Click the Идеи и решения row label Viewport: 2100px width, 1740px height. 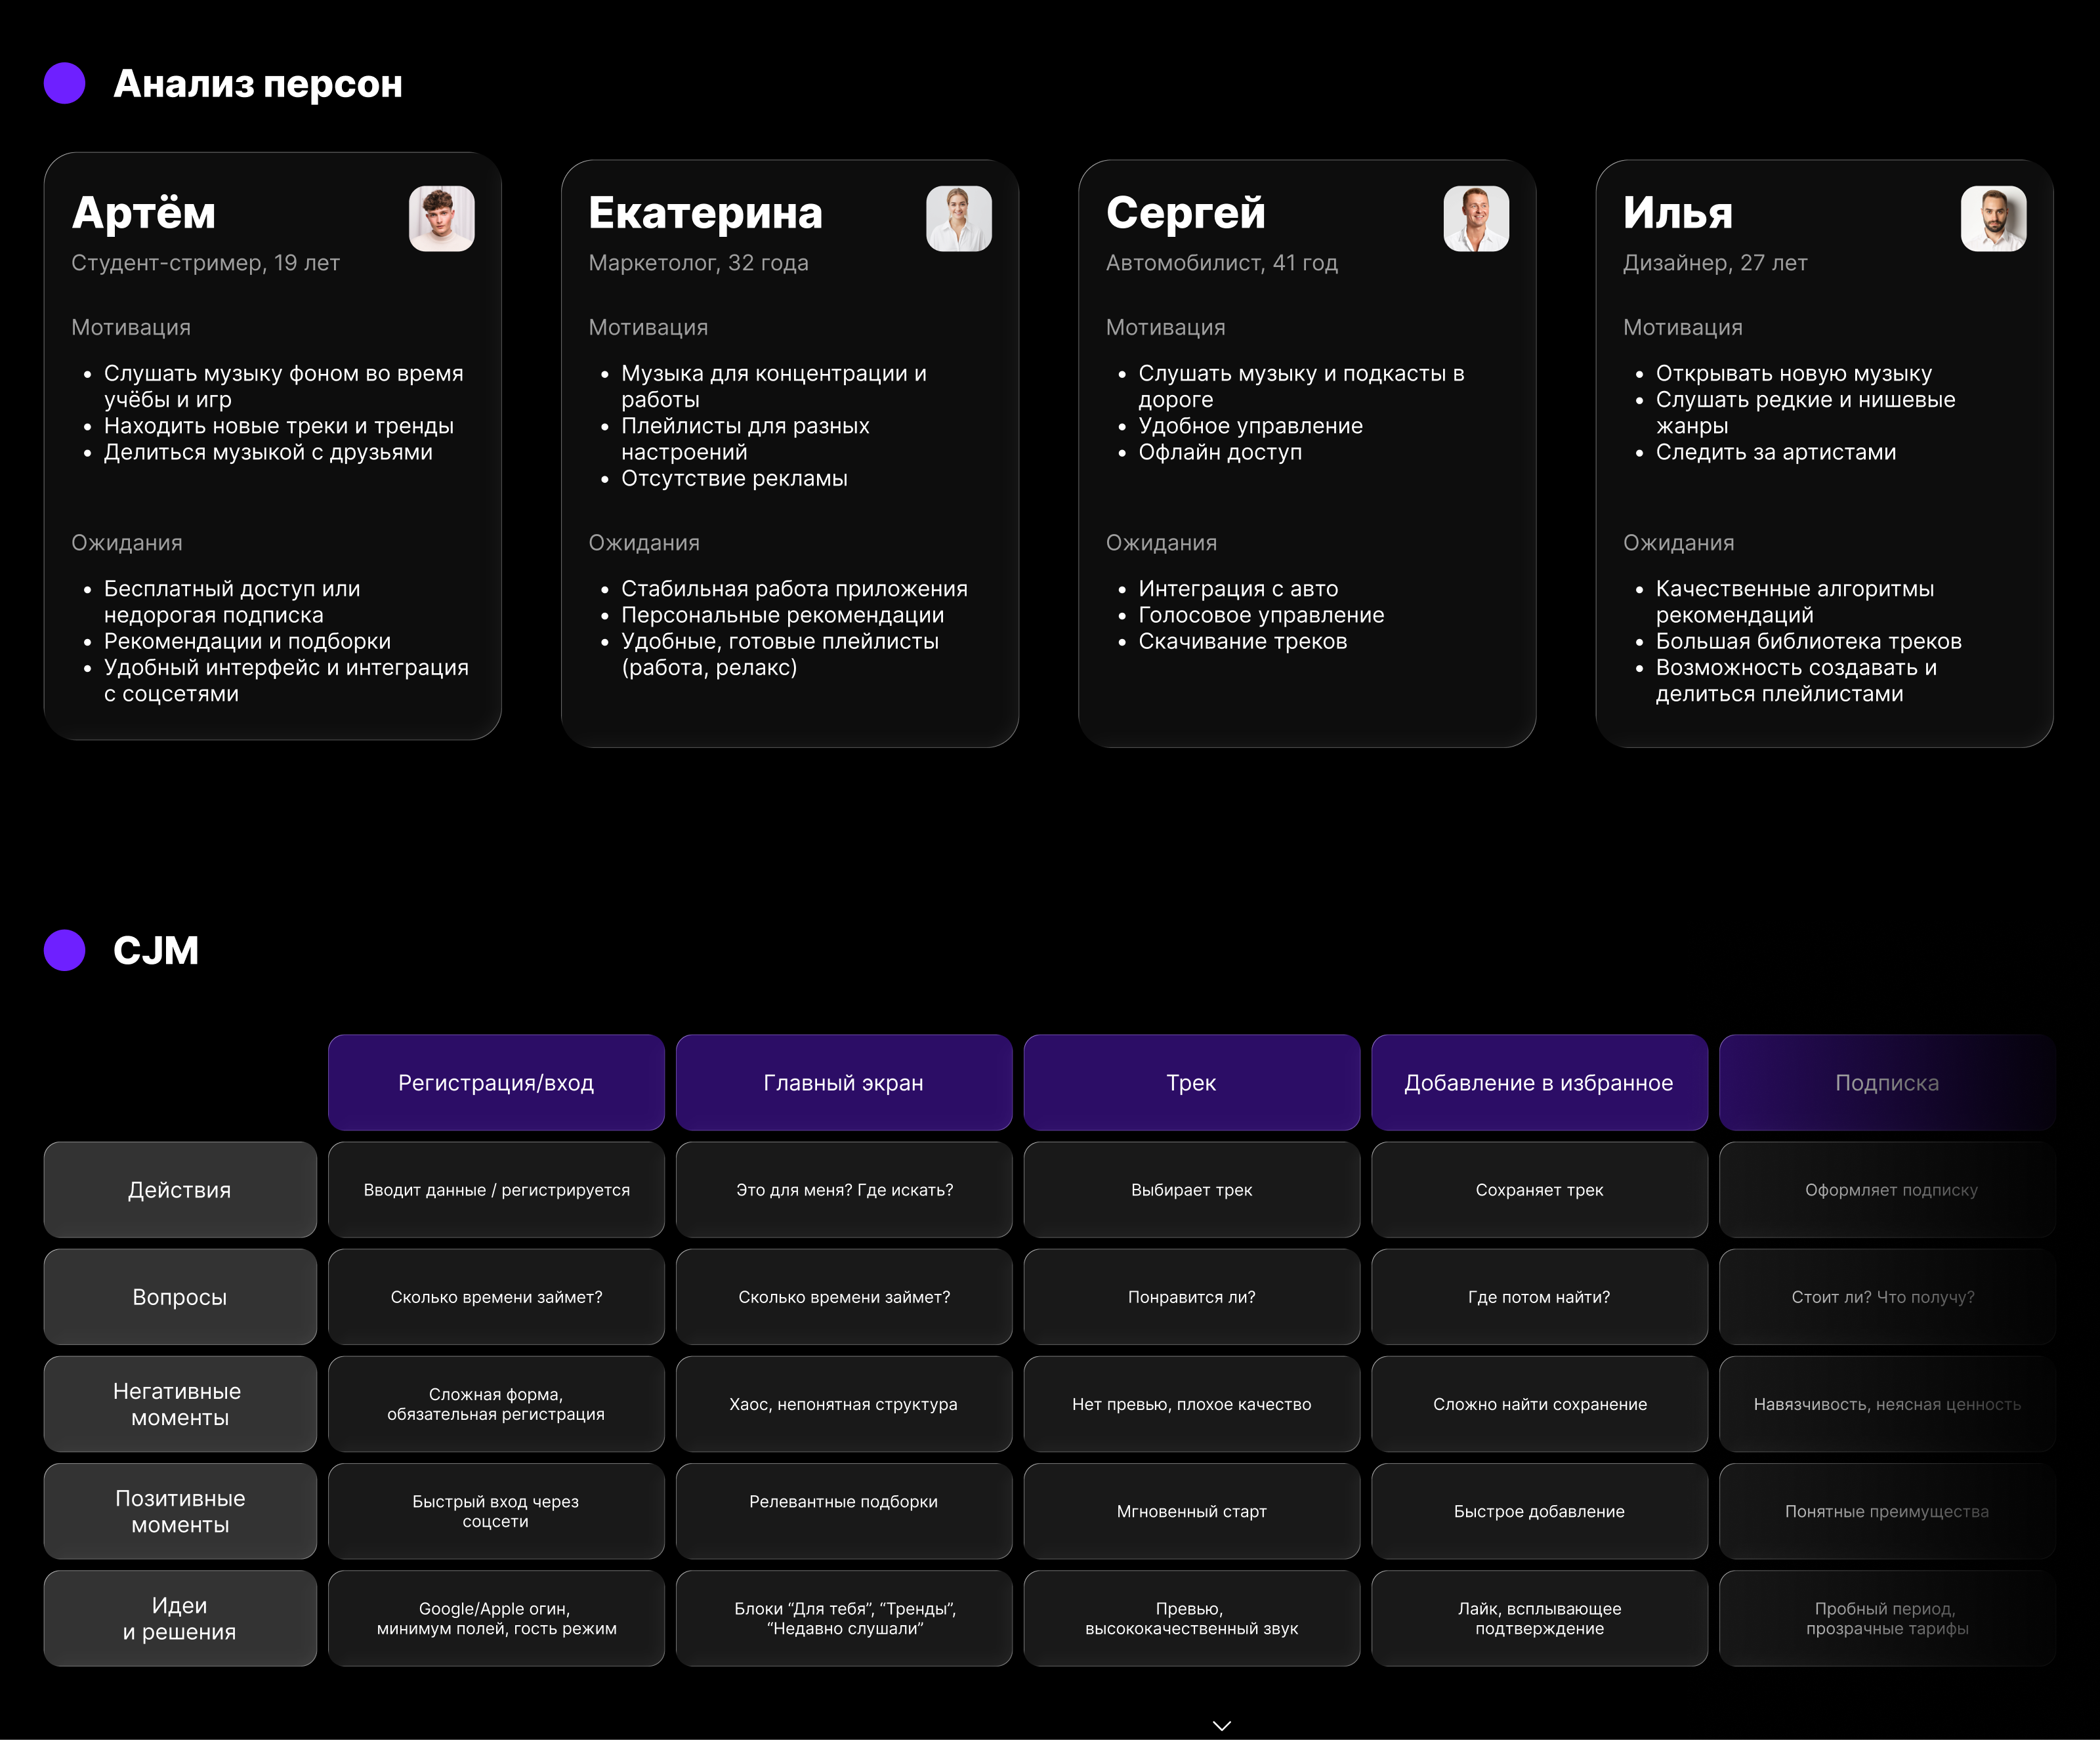(180, 1618)
